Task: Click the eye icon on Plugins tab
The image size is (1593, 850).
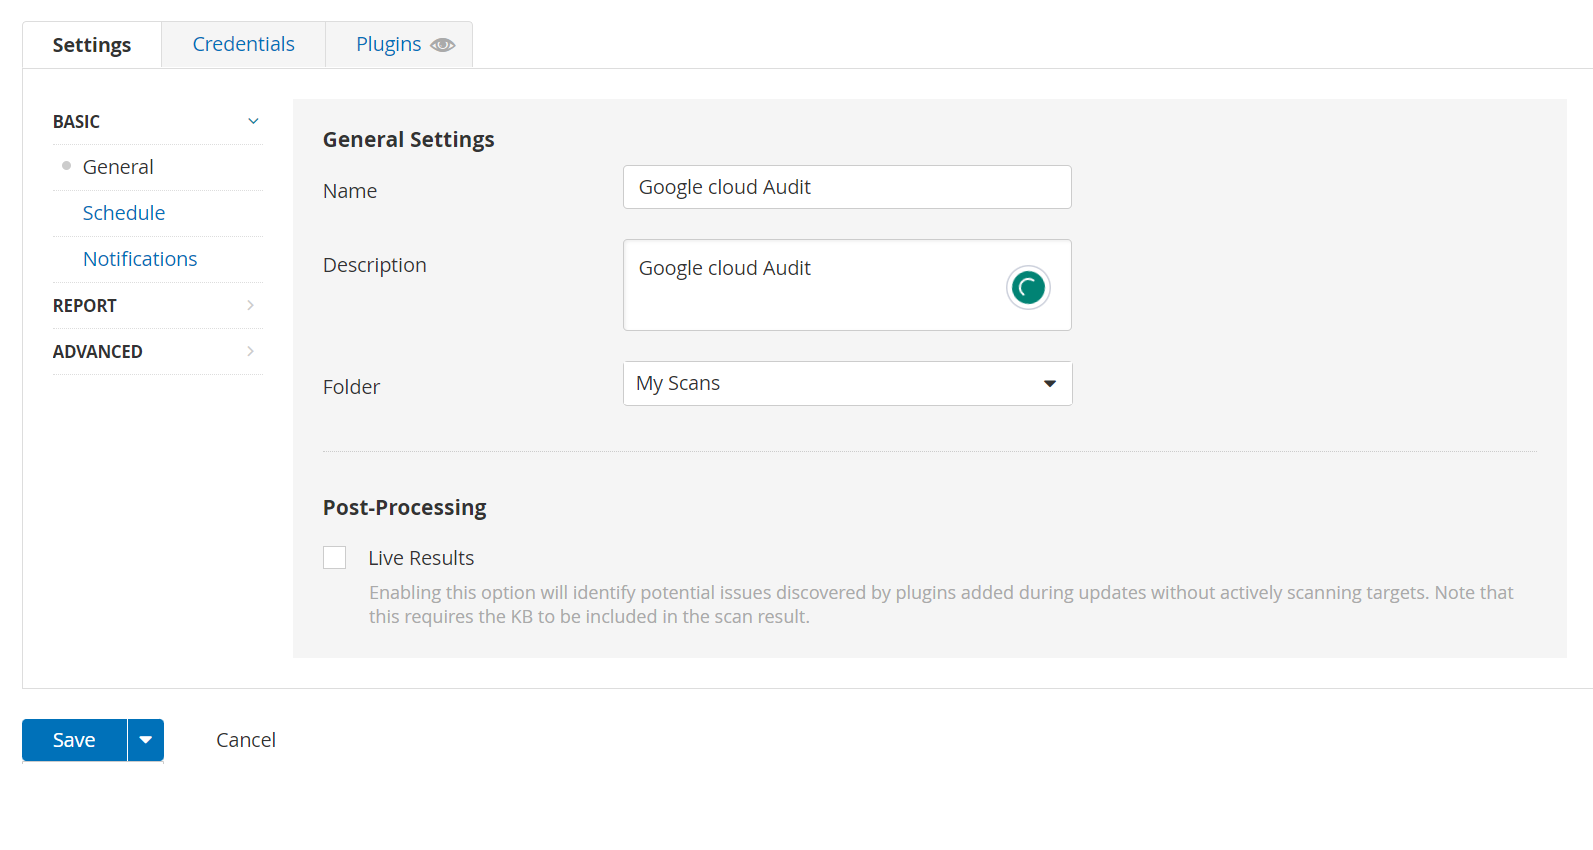Action: (x=442, y=45)
